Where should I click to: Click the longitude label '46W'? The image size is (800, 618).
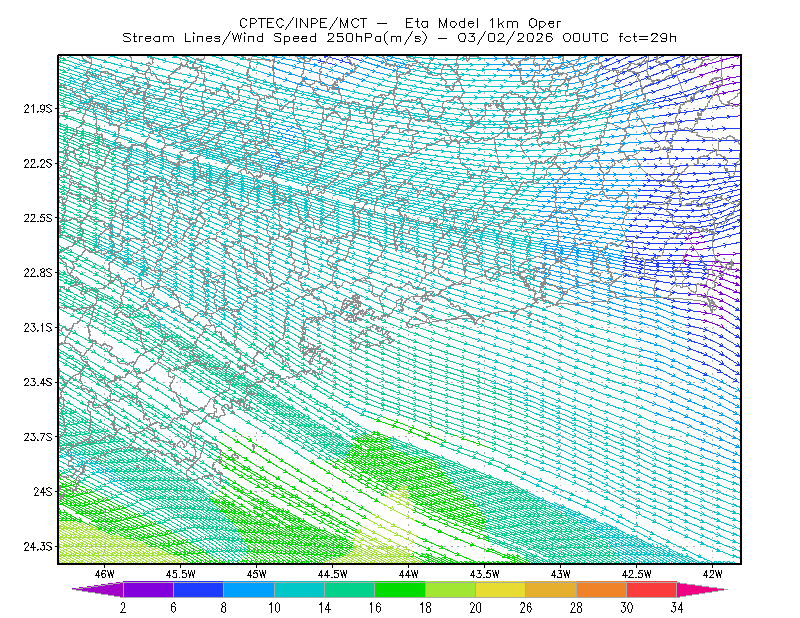pos(105,574)
